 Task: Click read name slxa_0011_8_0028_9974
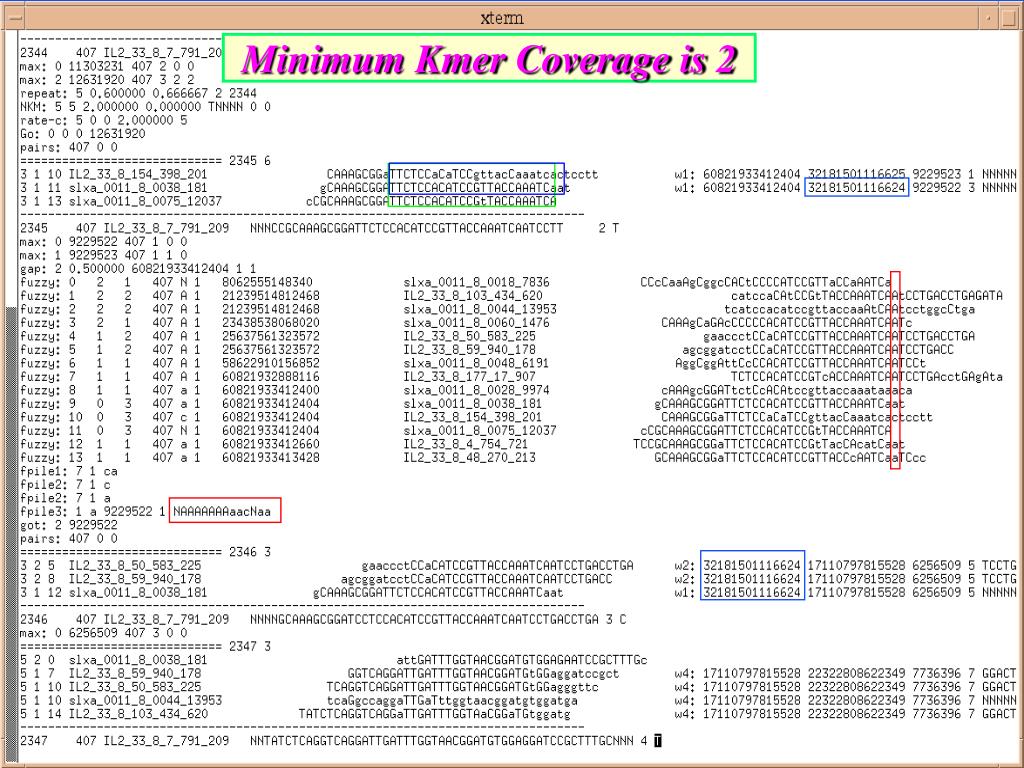(477, 391)
